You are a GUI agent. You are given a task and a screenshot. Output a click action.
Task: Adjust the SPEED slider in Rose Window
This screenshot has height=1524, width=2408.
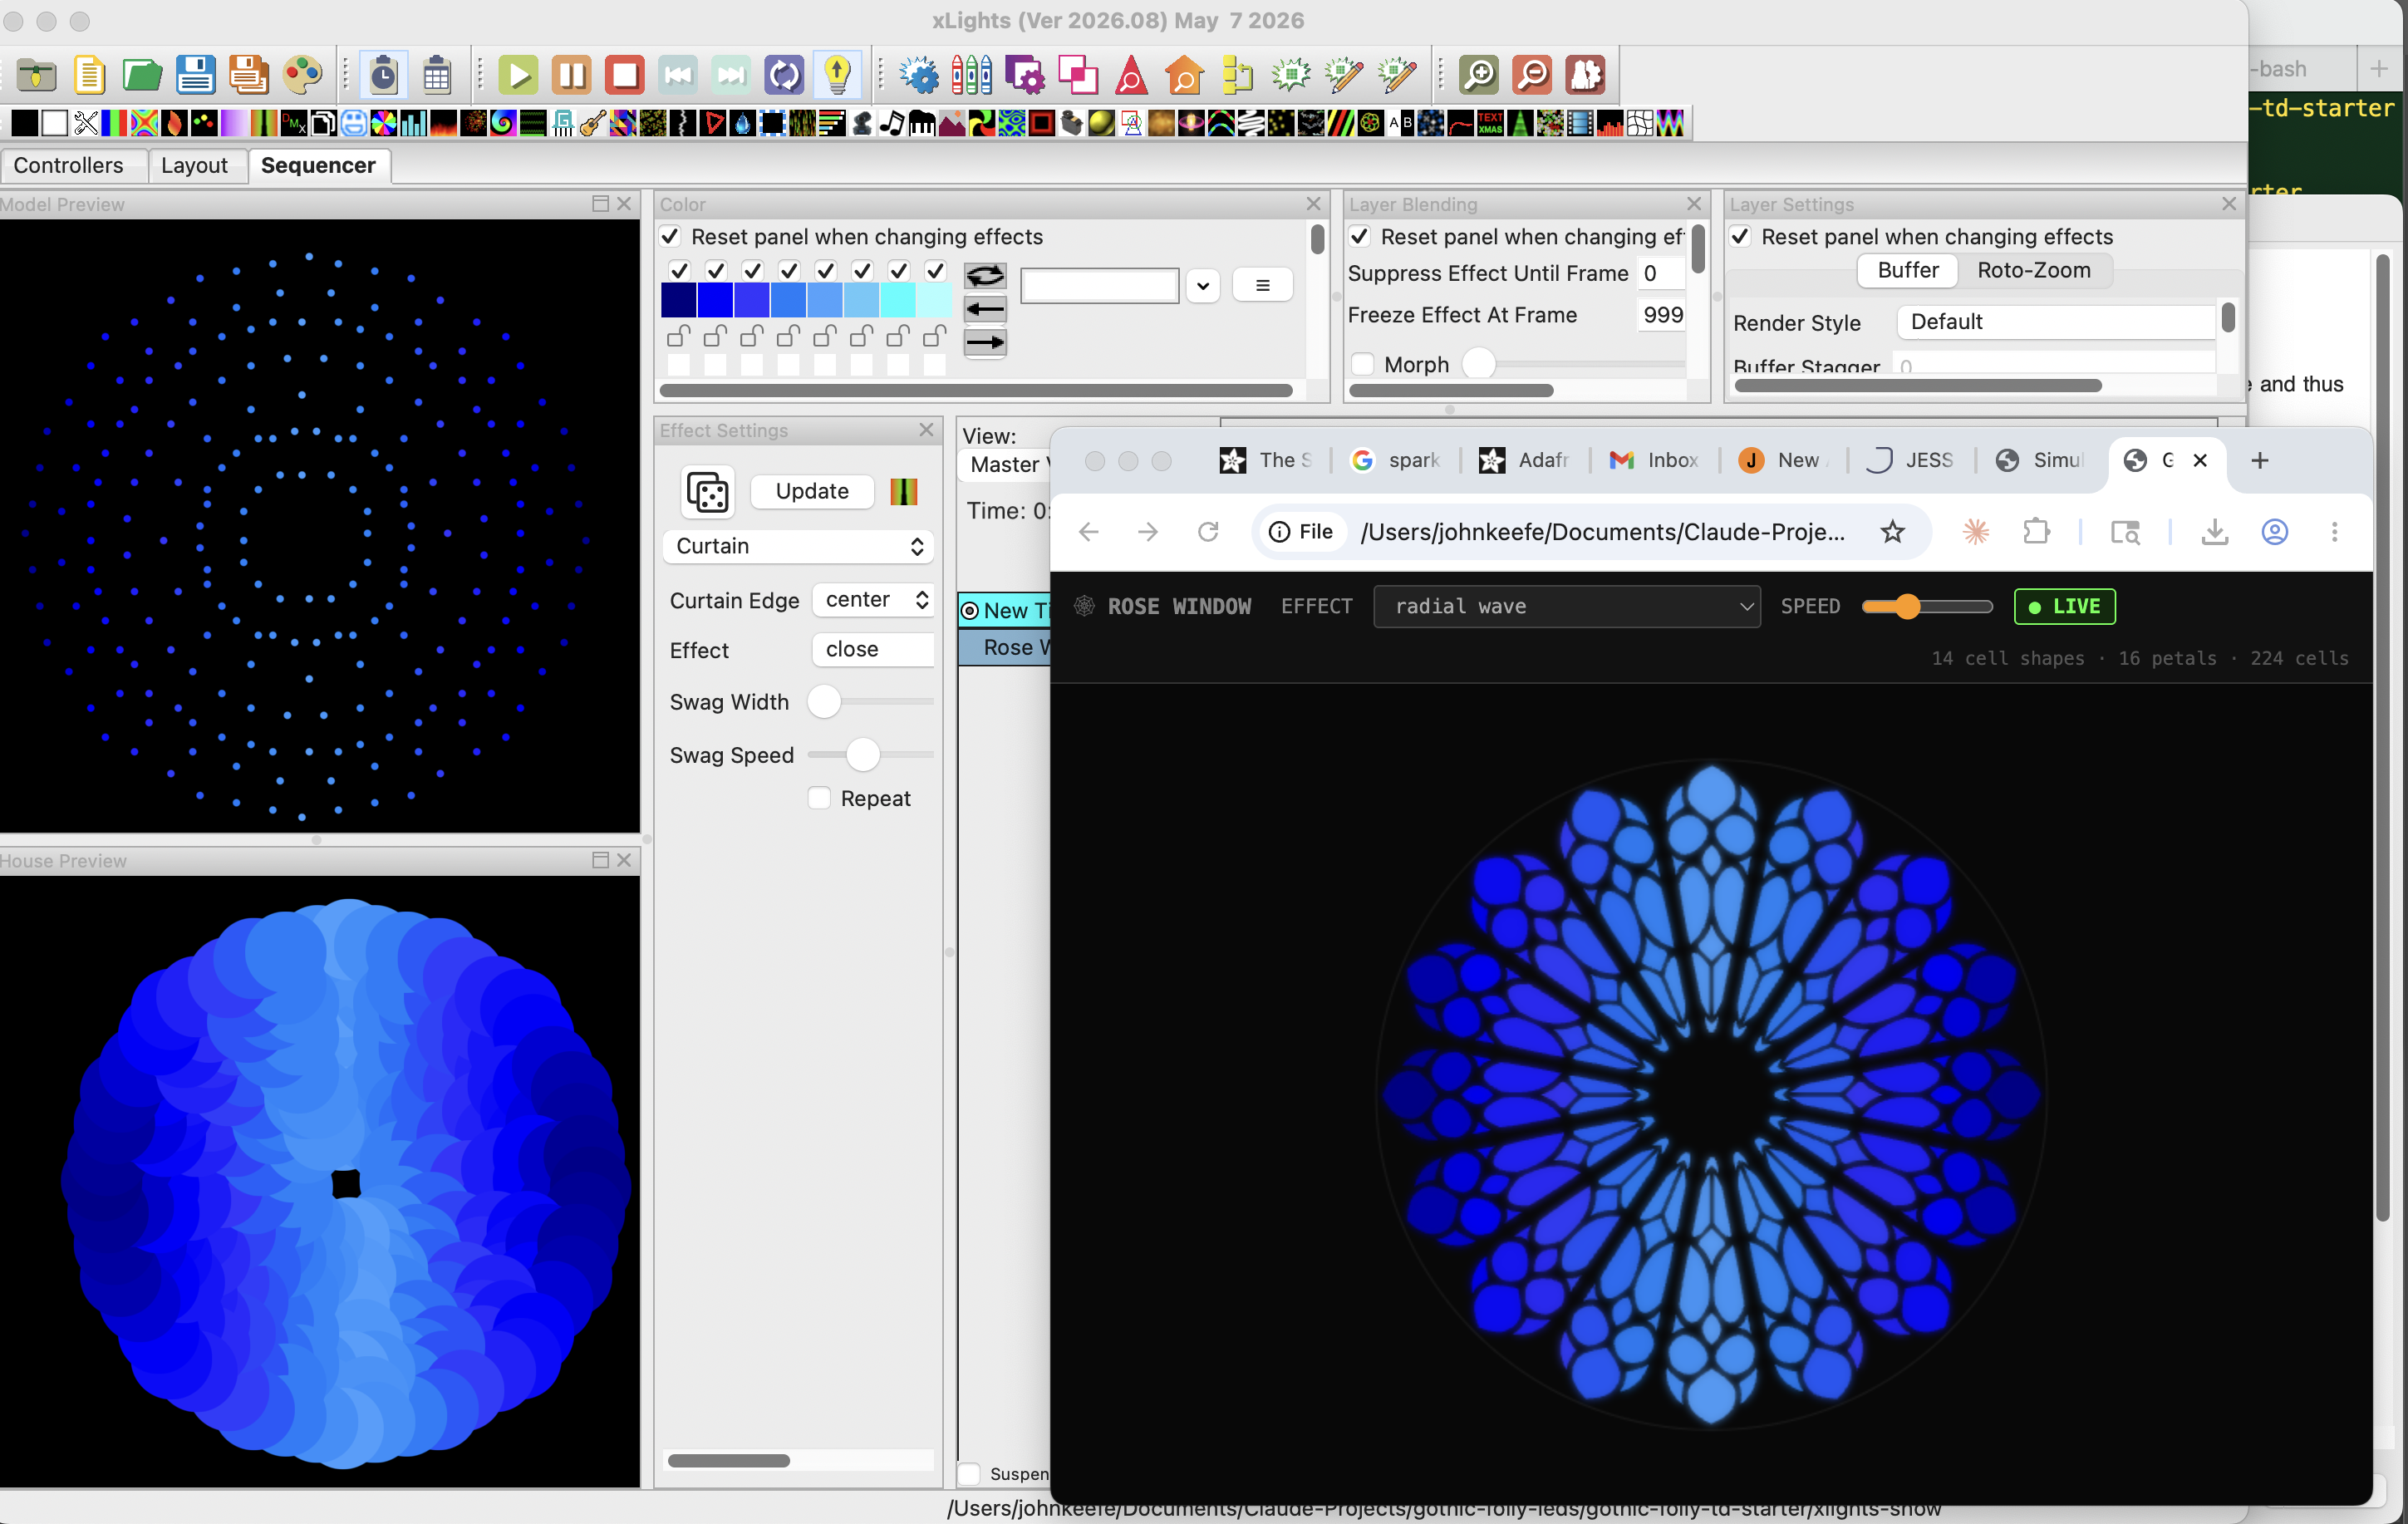coord(1927,607)
